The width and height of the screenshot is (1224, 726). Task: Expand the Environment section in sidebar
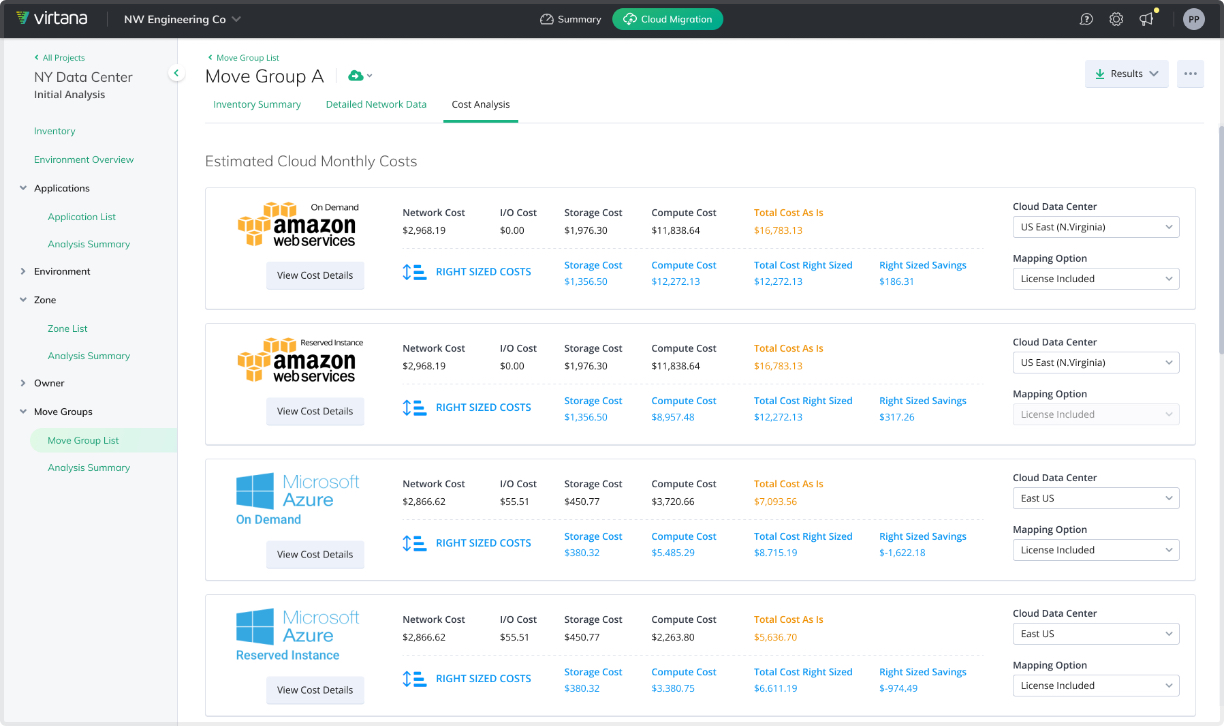23,272
